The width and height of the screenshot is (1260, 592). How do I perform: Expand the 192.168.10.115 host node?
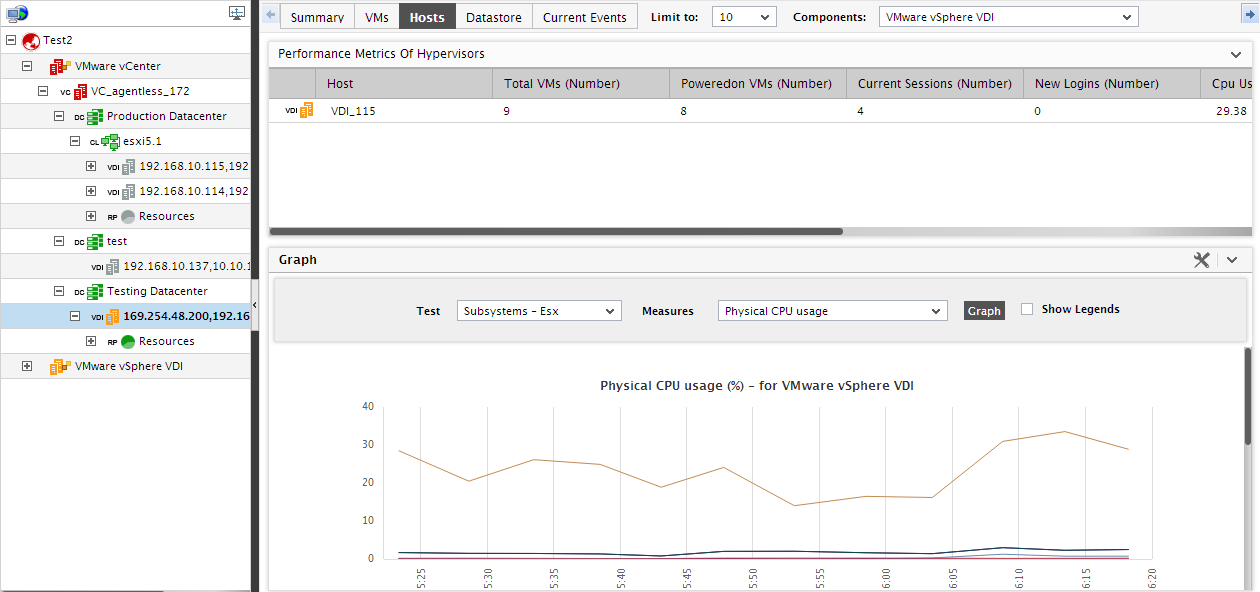tap(91, 166)
